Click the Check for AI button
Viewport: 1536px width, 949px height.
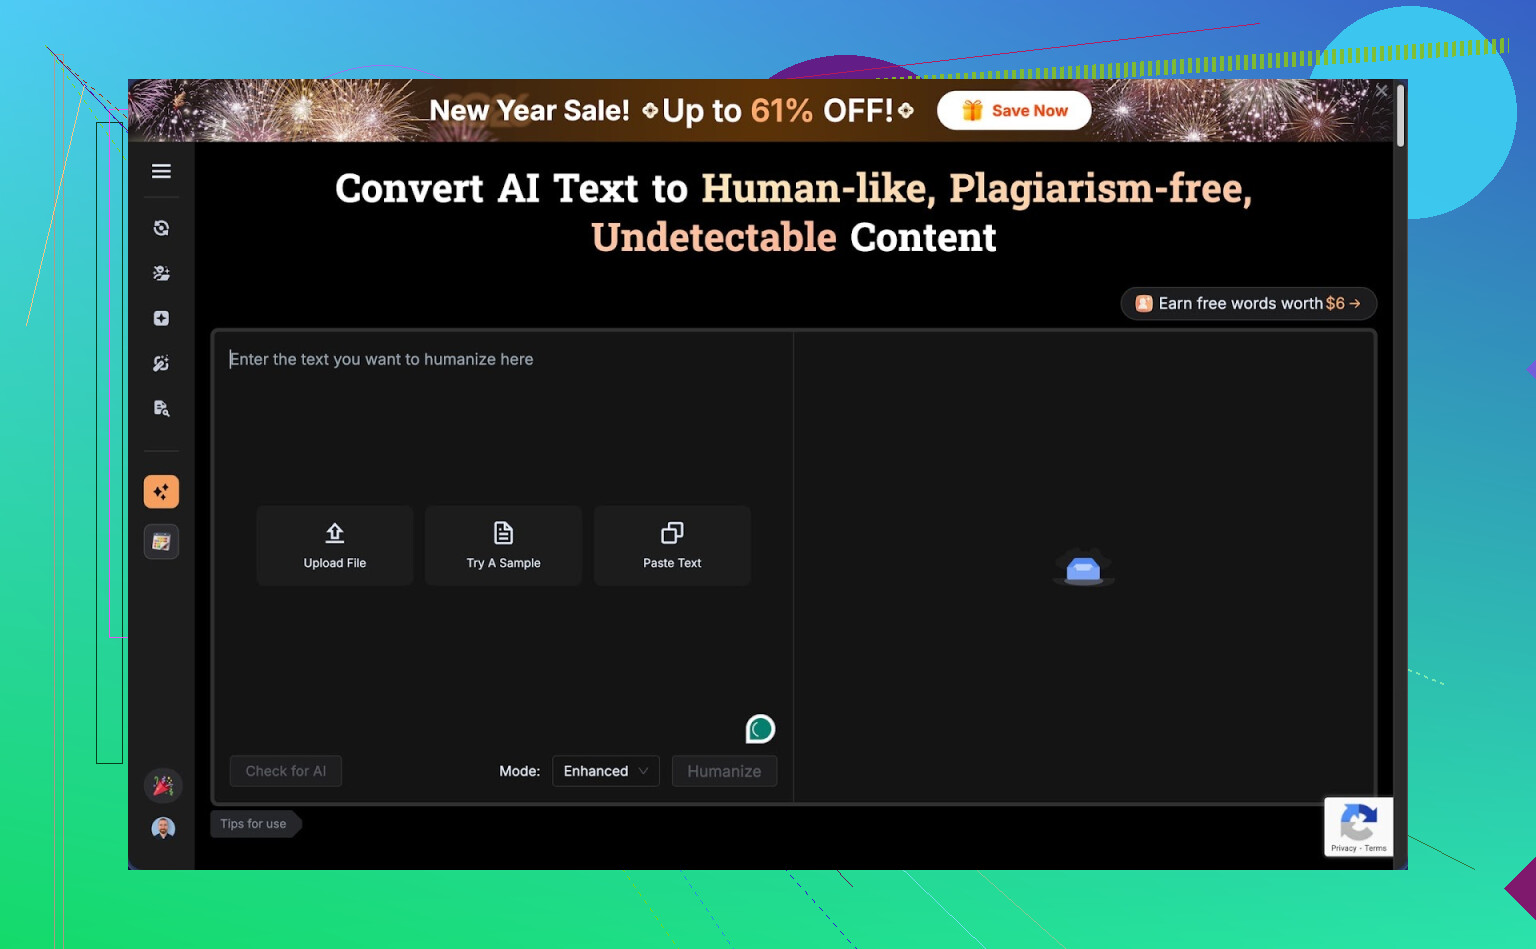click(x=286, y=771)
